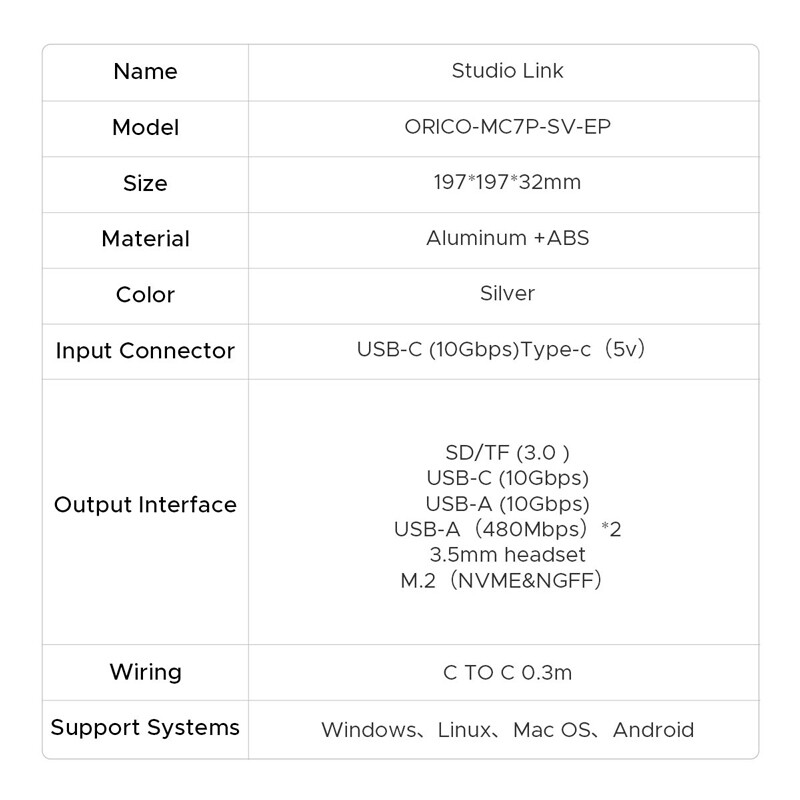The height and width of the screenshot is (800, 800).
Task: Select the "Aluminum +ABS" material value
Action: 507,238
